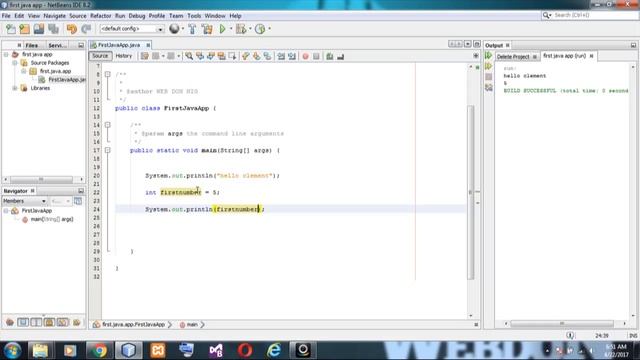Click the Clean and Build Project icon

tap(207, 29)
